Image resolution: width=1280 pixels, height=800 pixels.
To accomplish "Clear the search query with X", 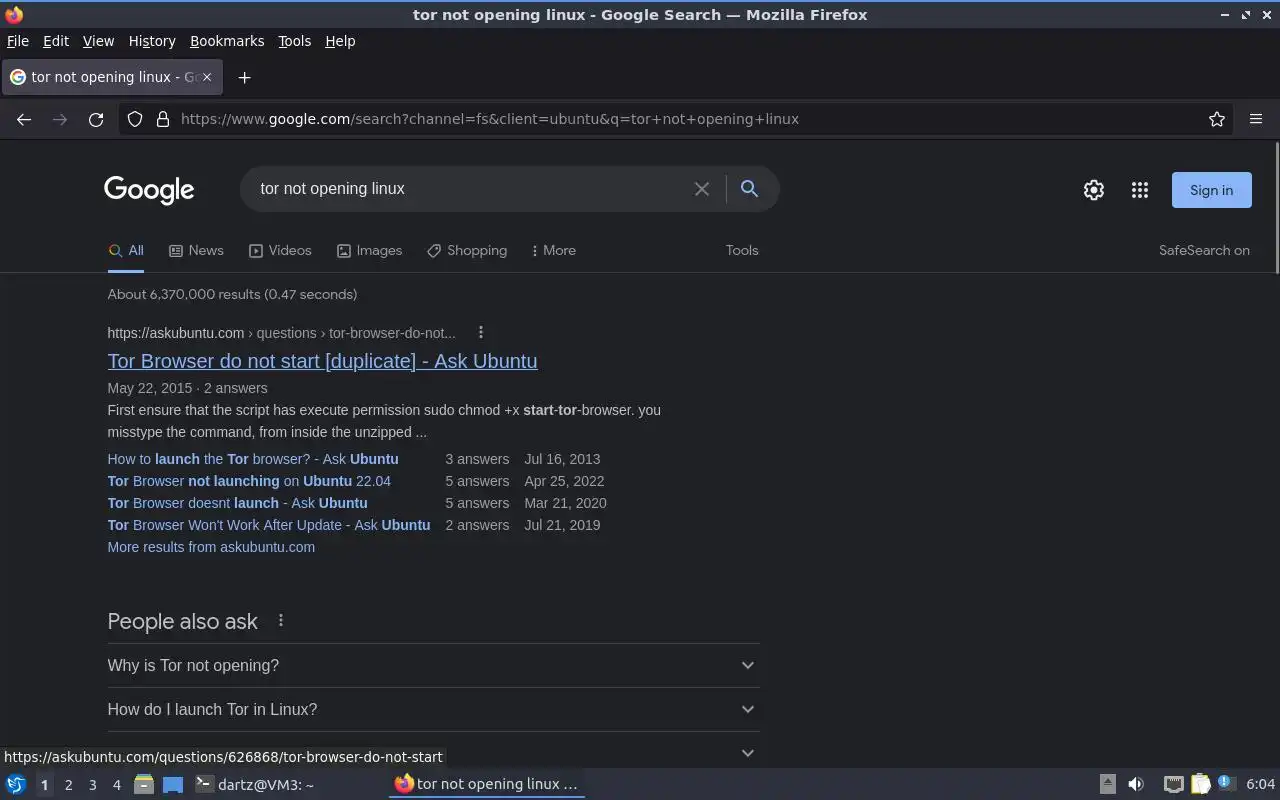I will pos(702,189).
